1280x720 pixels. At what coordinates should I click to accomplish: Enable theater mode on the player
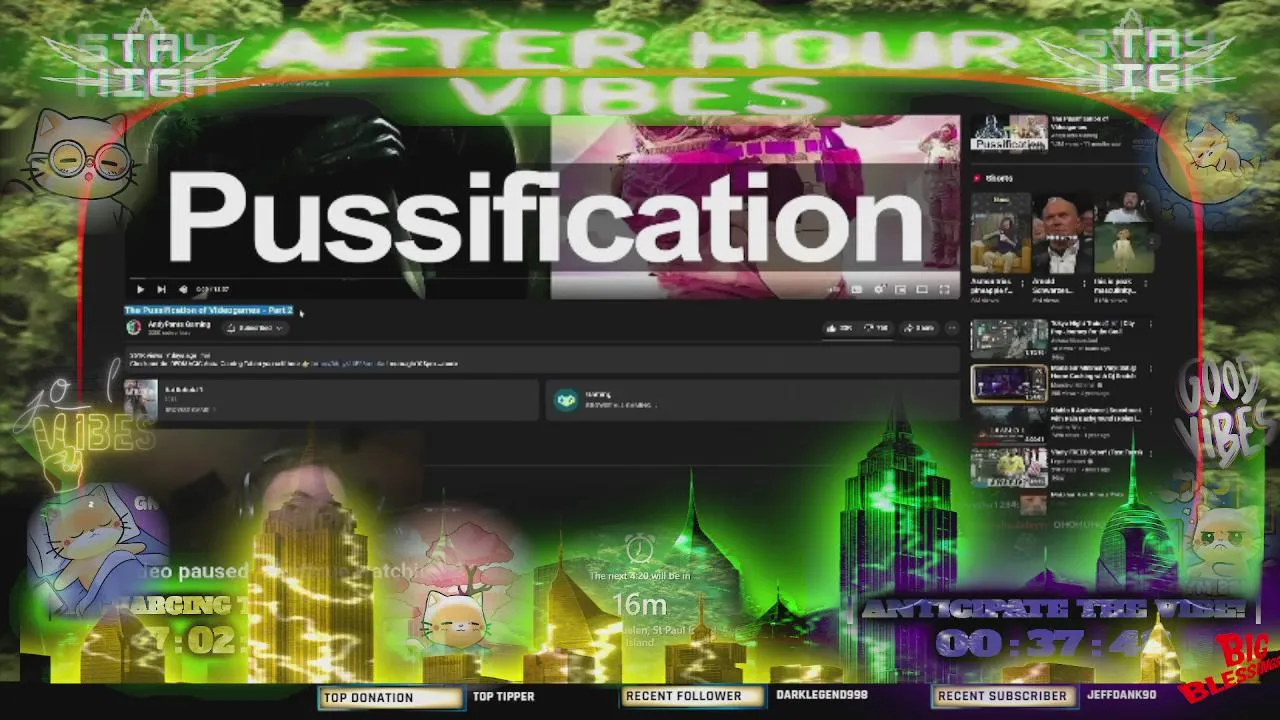pyautogui.click(x=922, y=290)
